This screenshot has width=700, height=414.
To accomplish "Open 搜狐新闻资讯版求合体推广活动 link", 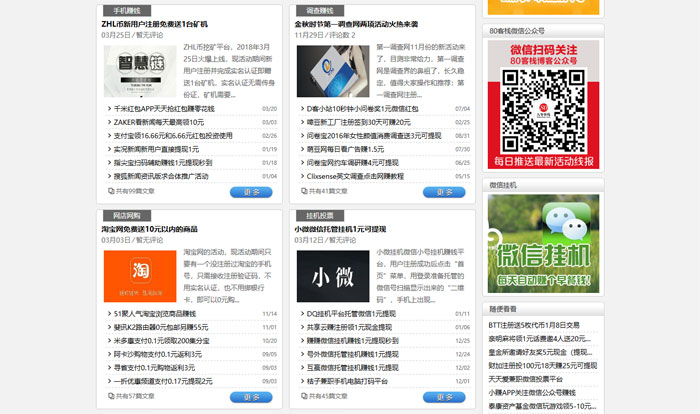I will click(161, 176).
